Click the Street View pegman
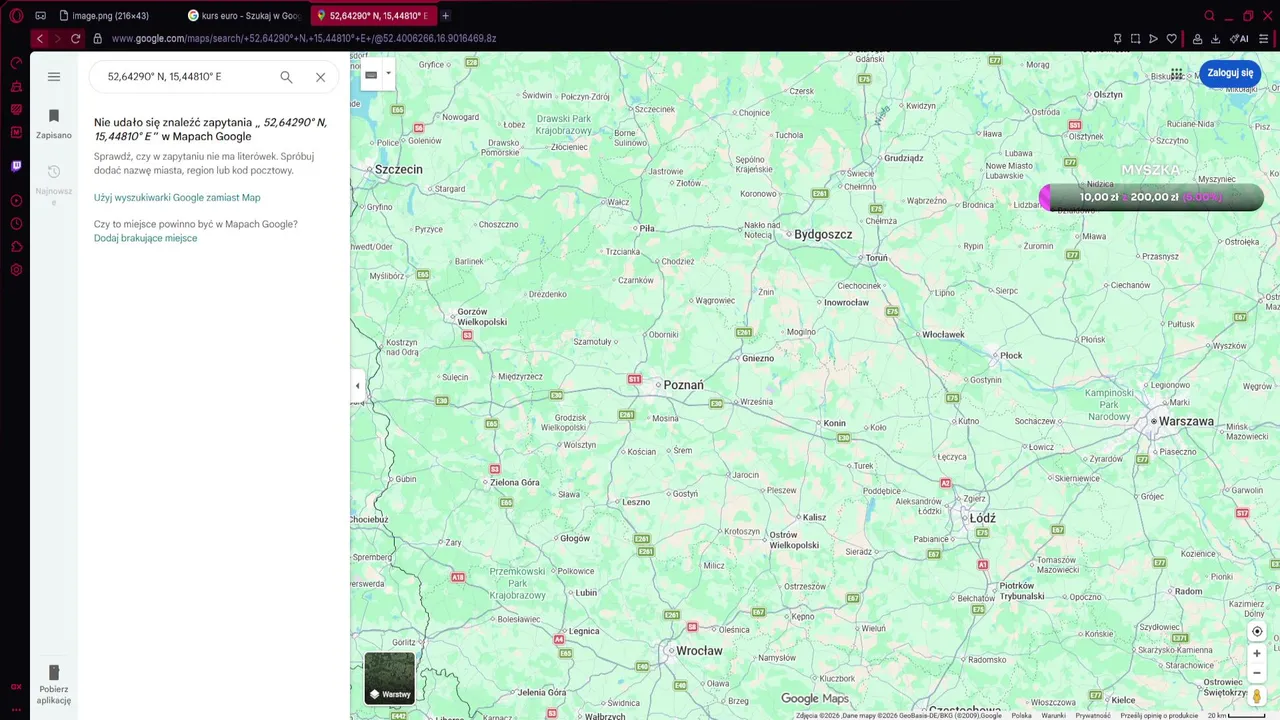1280x720 pixels. [x=1257, y=696]
